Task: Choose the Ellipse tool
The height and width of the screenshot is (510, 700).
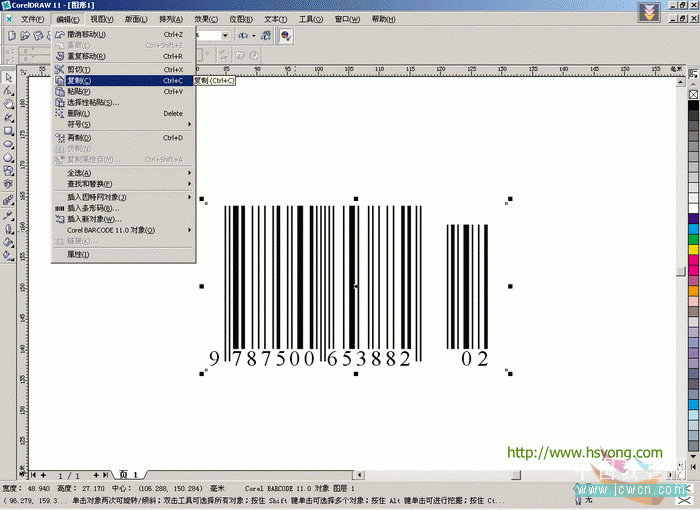Action: click(x=8, y=144)
